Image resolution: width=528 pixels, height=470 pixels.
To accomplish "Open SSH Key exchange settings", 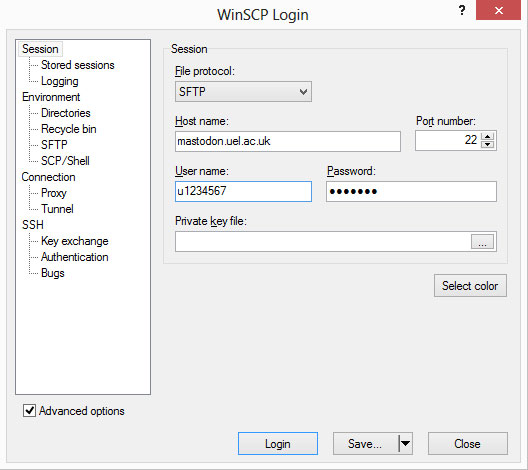I will [x=74, y=241].
